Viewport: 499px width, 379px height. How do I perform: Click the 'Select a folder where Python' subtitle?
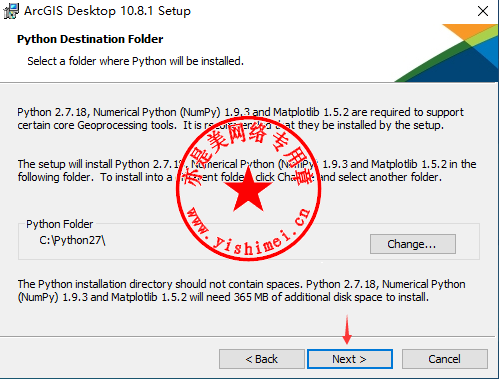(135, 61)
